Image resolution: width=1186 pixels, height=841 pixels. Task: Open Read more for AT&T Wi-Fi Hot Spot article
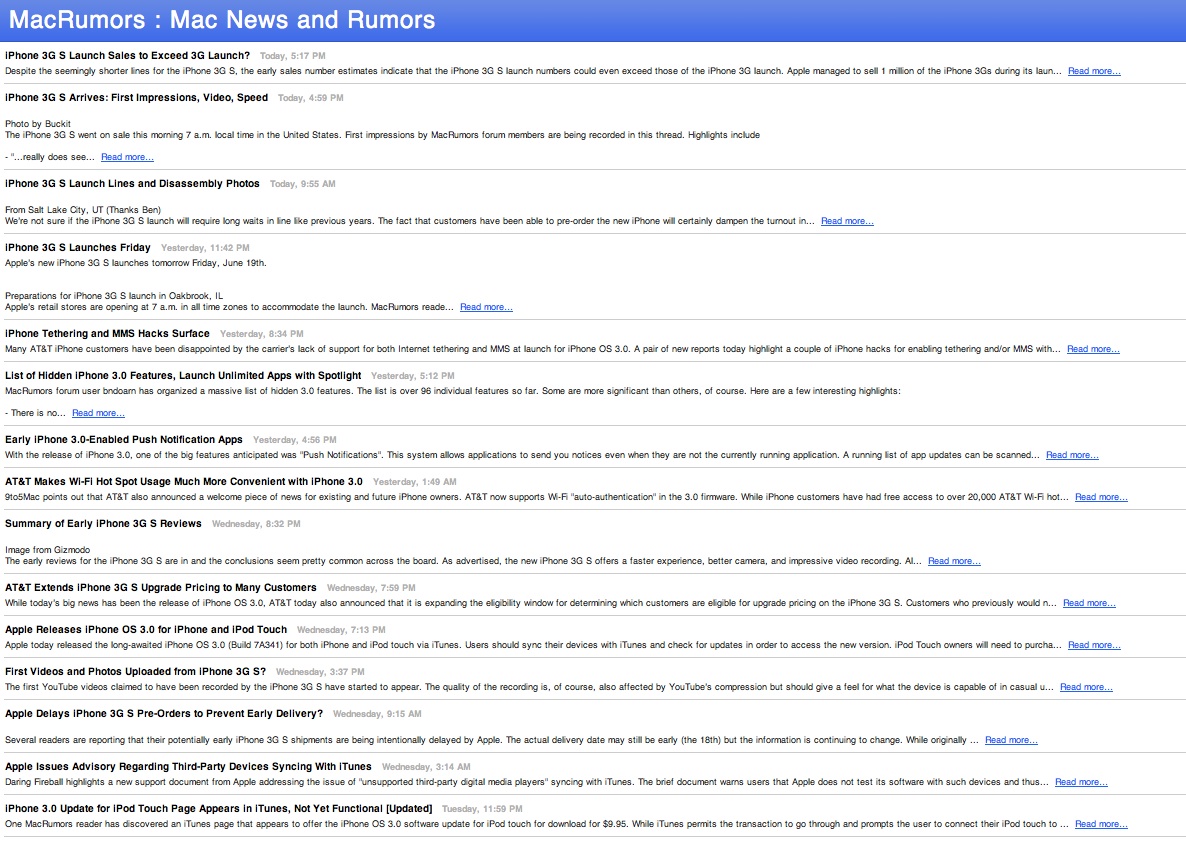(x=1101, y=498)
